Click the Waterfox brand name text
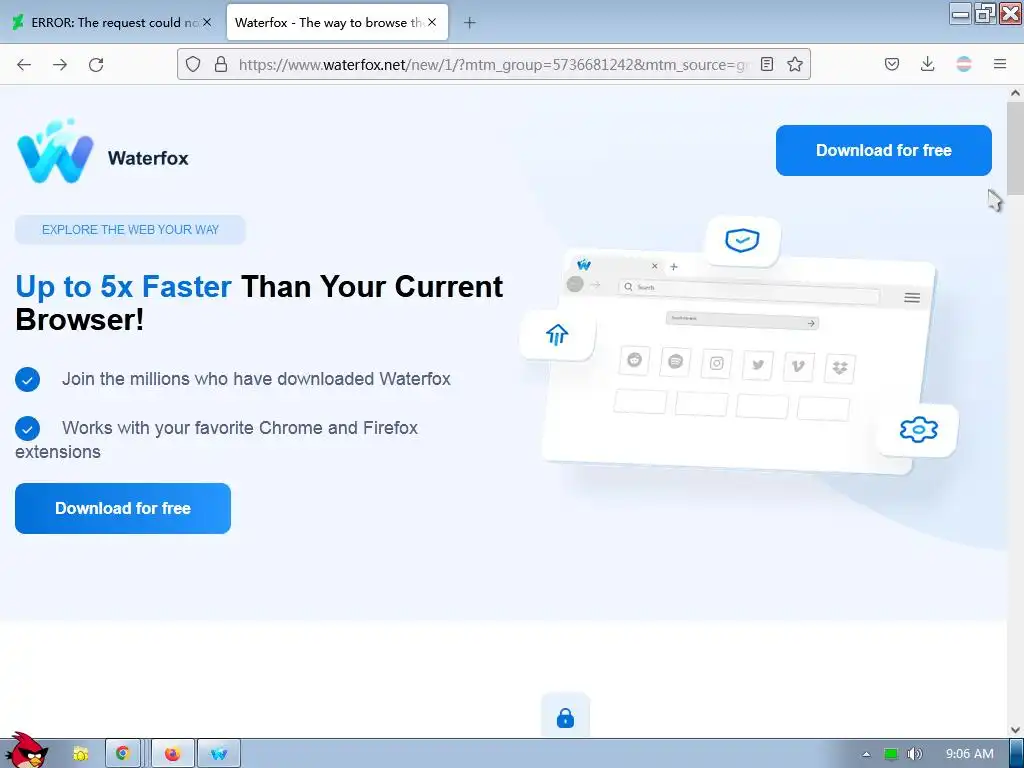This screenshot has width=1024, height=768. click(148, 158)
